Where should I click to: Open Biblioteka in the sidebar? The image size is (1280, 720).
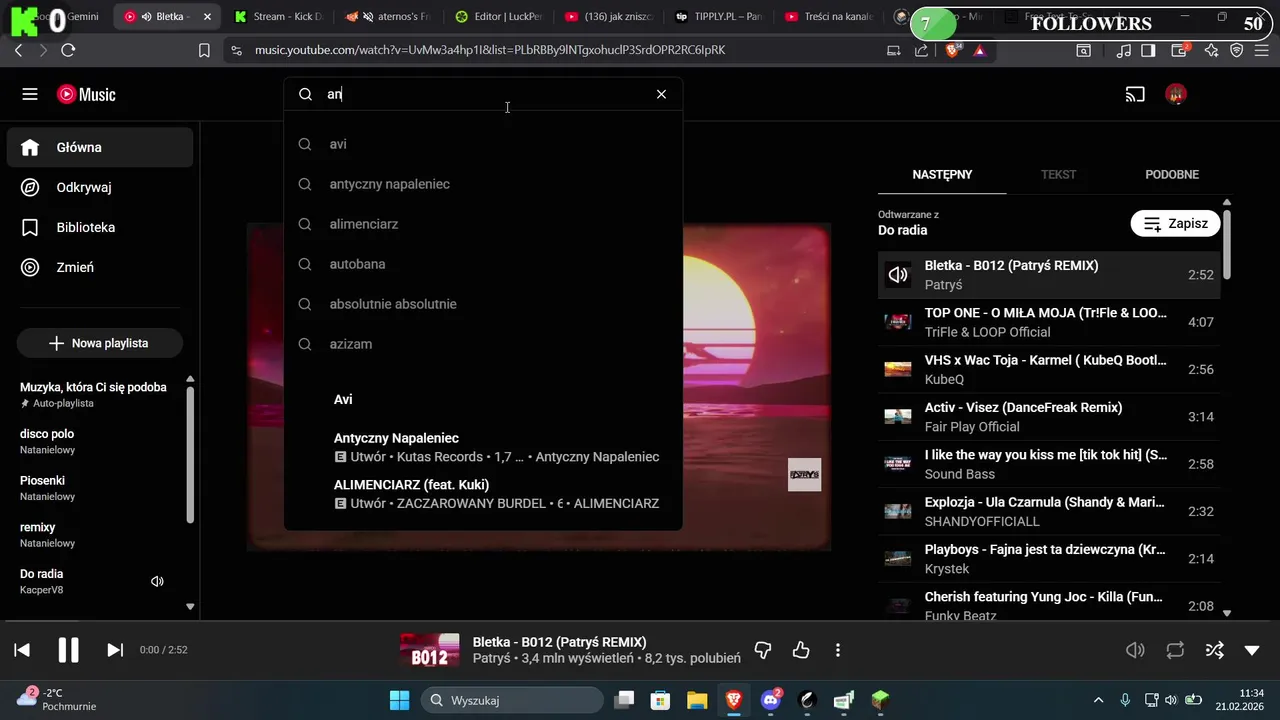tap(100, 227)
